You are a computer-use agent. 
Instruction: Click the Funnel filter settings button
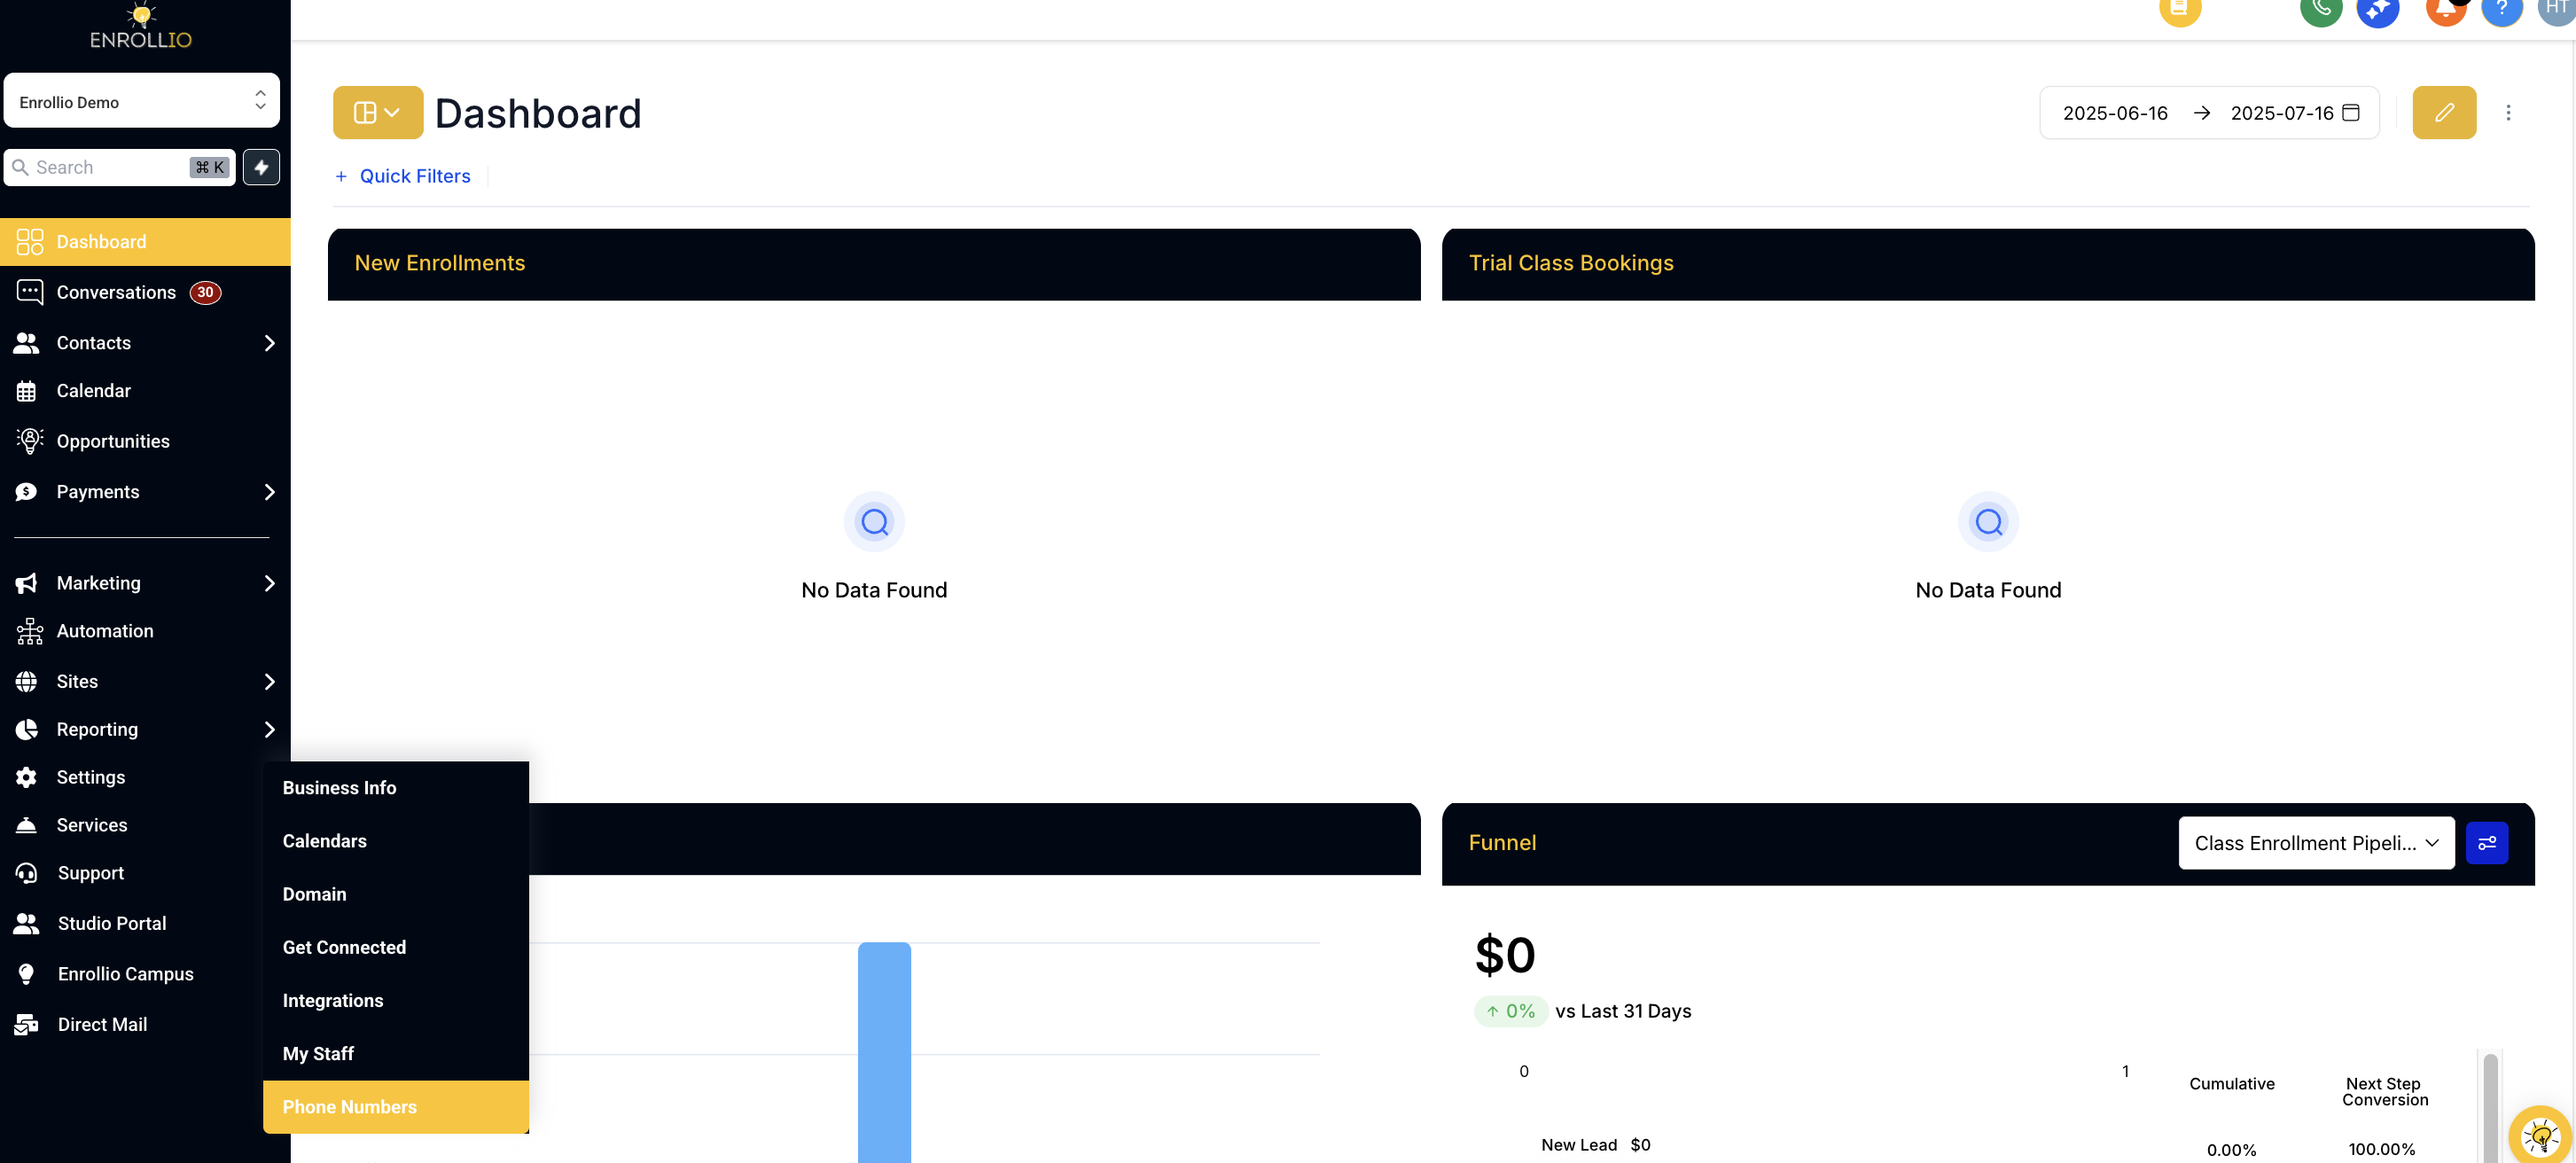coord(2487,843)
